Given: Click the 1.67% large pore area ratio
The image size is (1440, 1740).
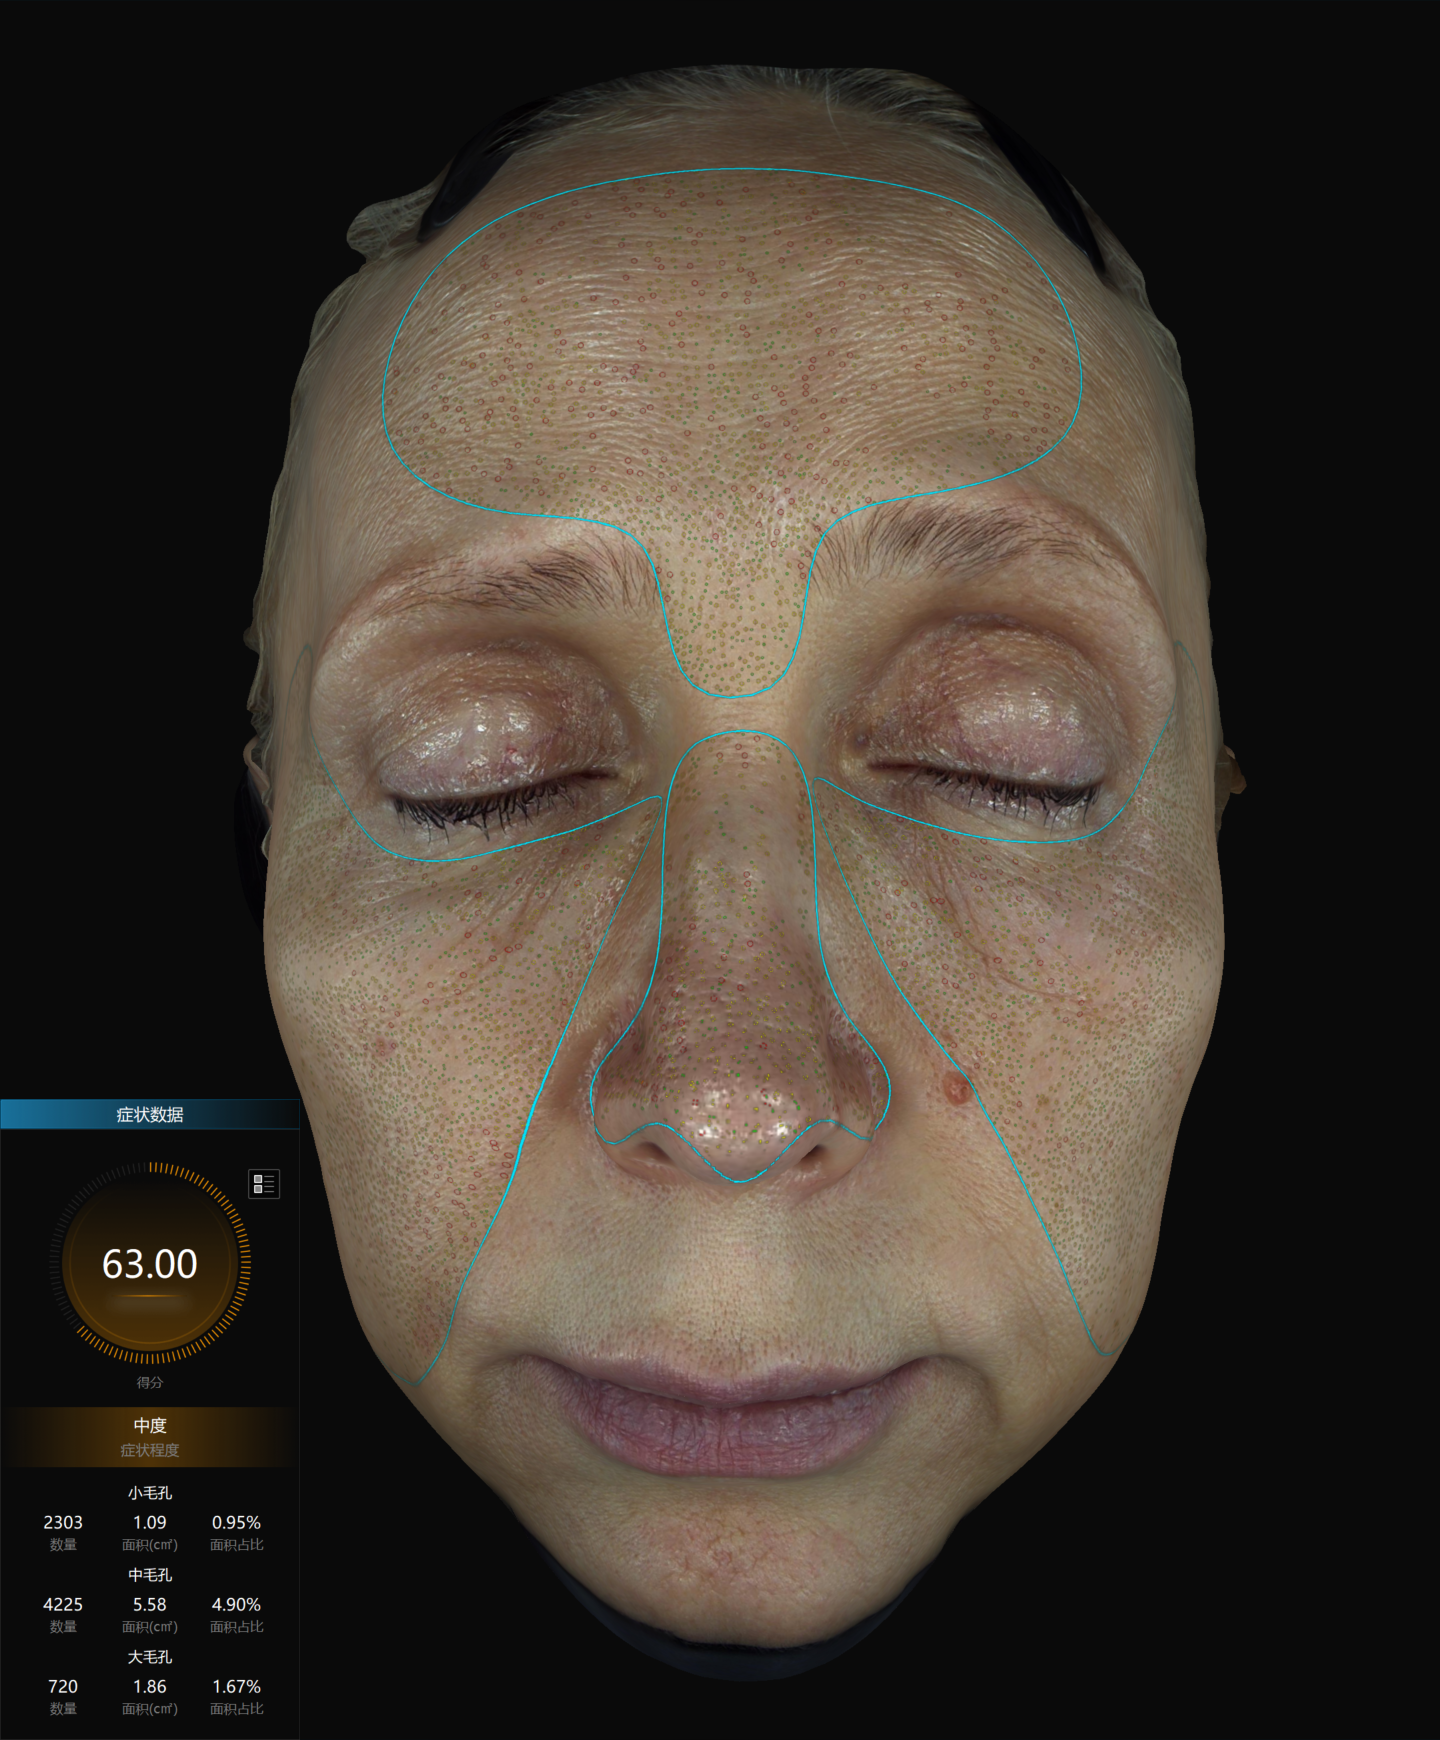Looking at the screenshot, I should 236,1686.
